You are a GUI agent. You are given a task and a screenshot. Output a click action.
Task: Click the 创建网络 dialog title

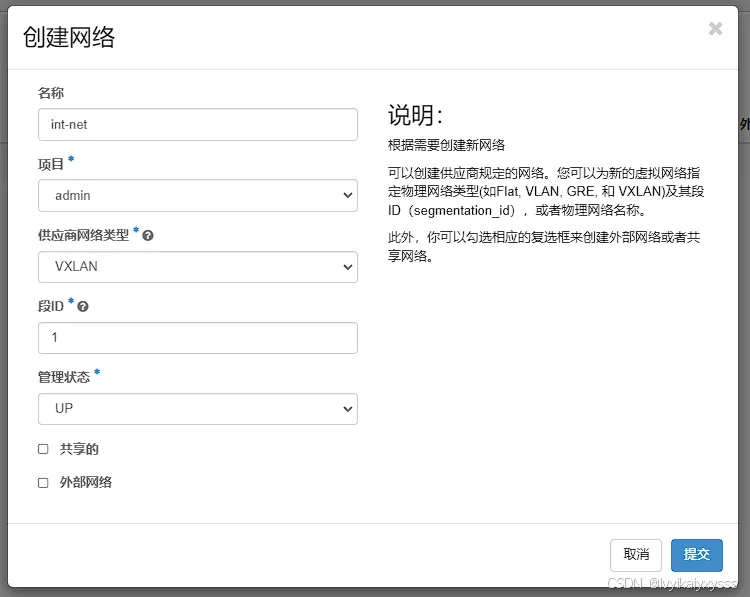click(x=69, y=37)
